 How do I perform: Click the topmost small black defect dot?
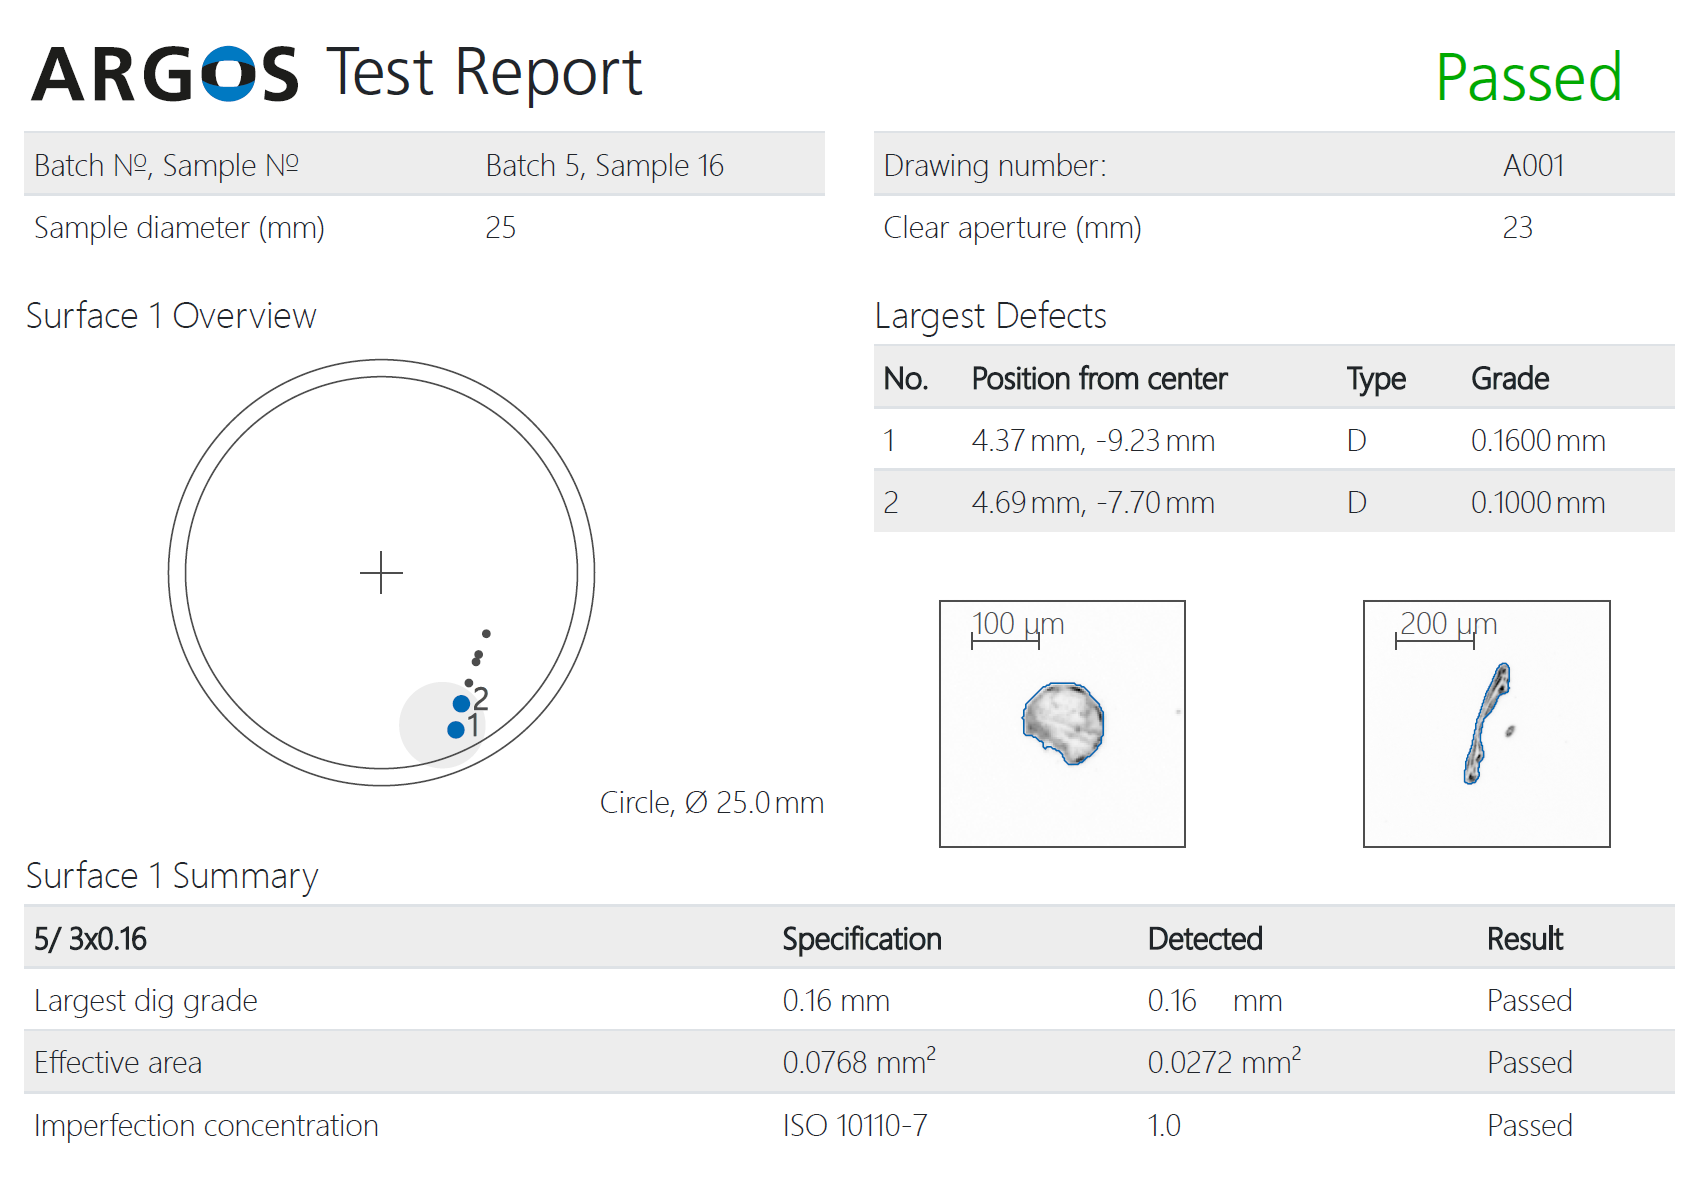click(x=486, y=633)
